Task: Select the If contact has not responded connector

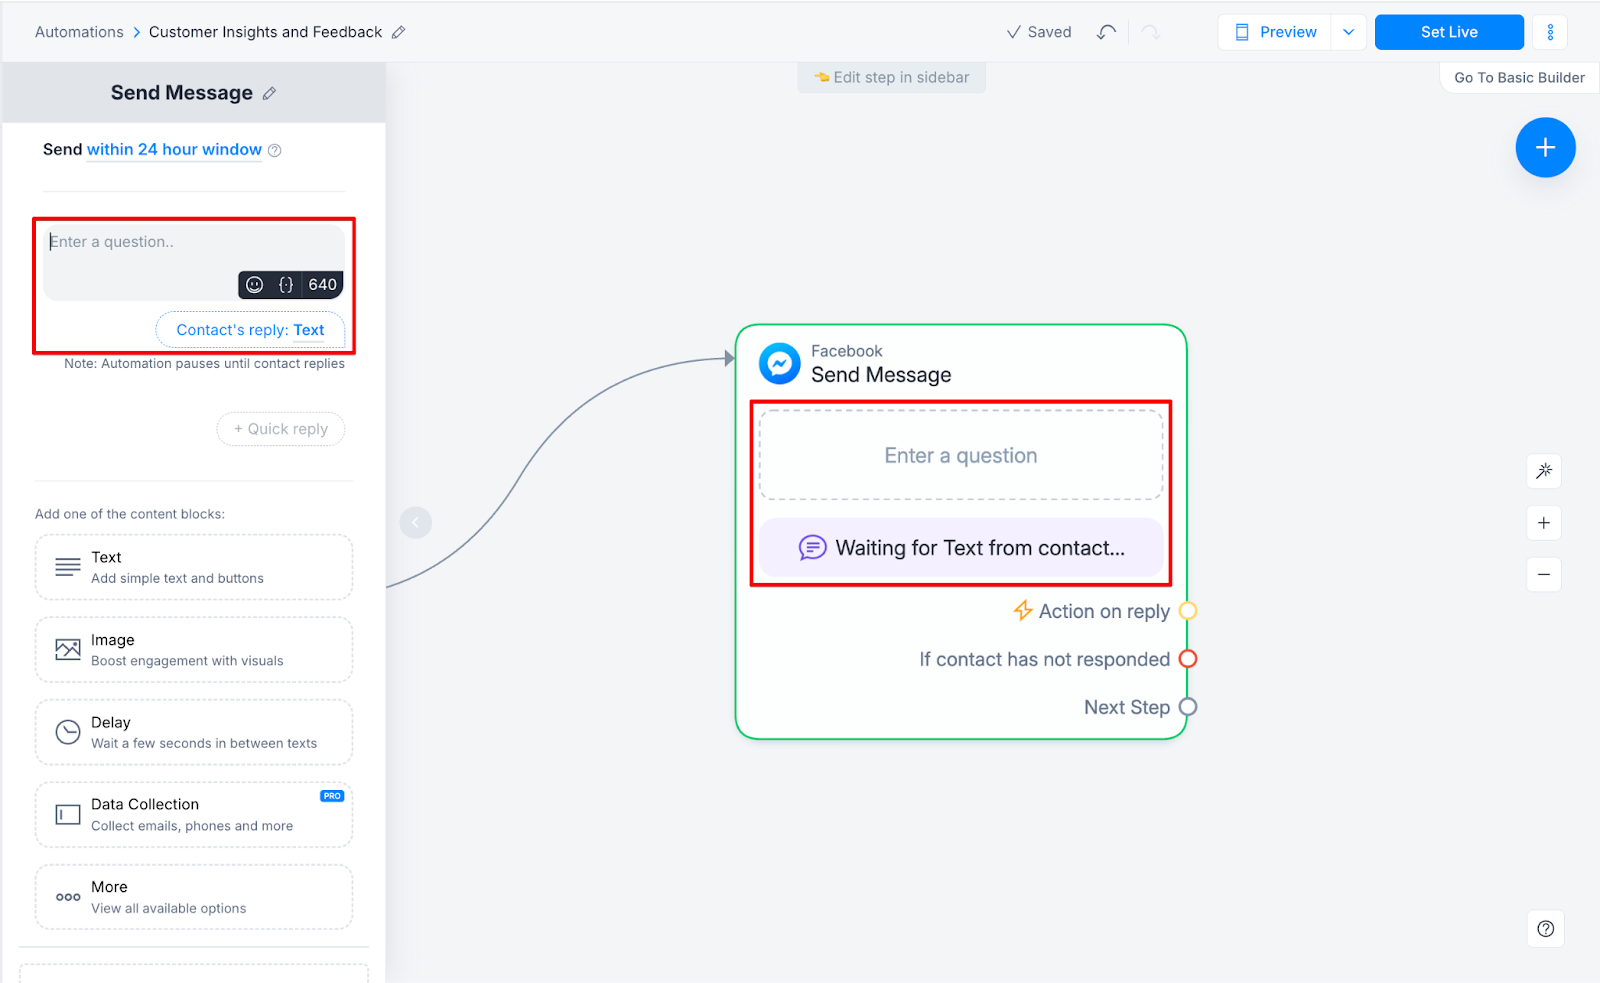Action: pos(1188,659)
